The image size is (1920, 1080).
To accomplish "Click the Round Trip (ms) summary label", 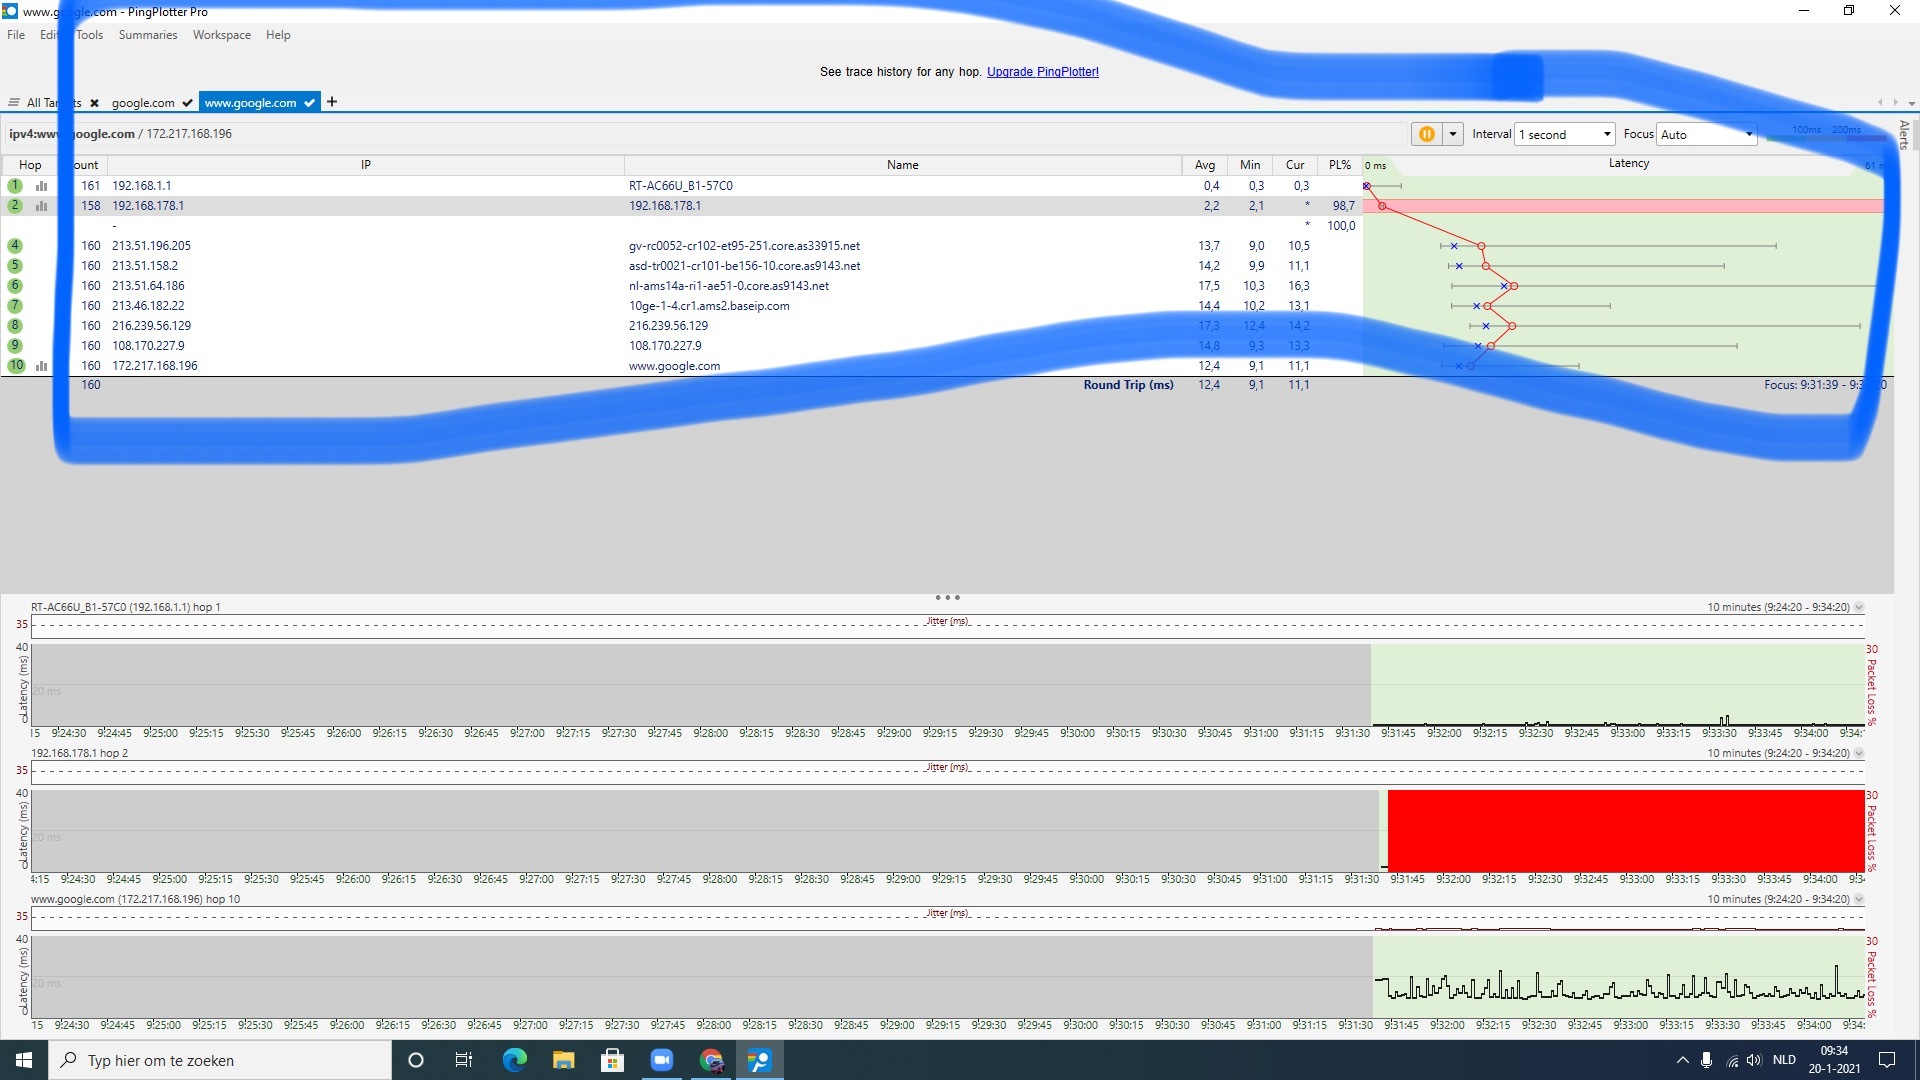I will coord(1128,385).
